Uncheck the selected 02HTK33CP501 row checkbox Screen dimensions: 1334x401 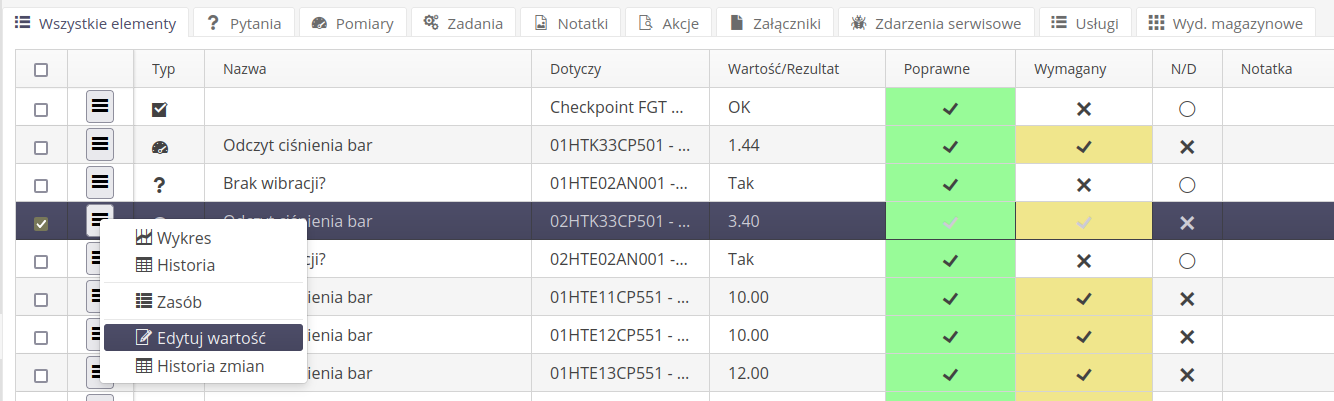pyautogui.click(x=41, y=224)
